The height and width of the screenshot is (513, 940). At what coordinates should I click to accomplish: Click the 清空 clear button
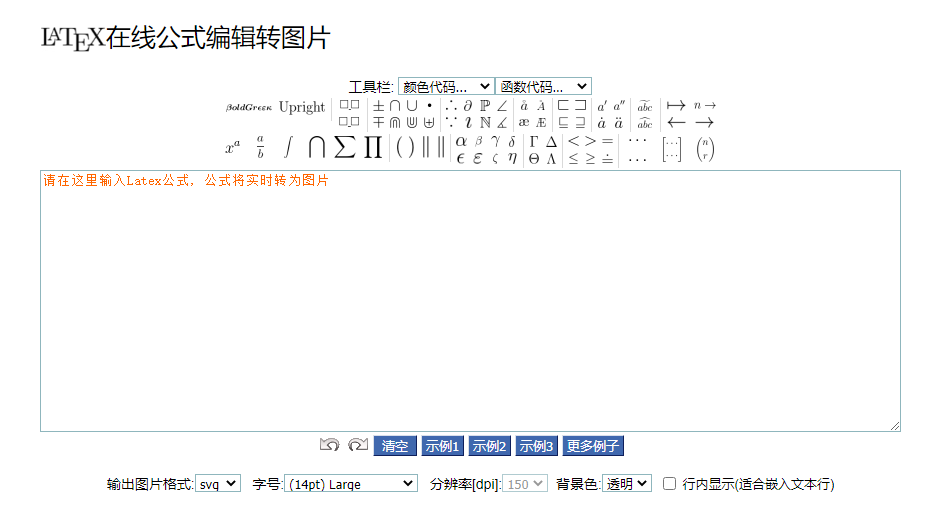pyautogui.click(x=395, y=446)
